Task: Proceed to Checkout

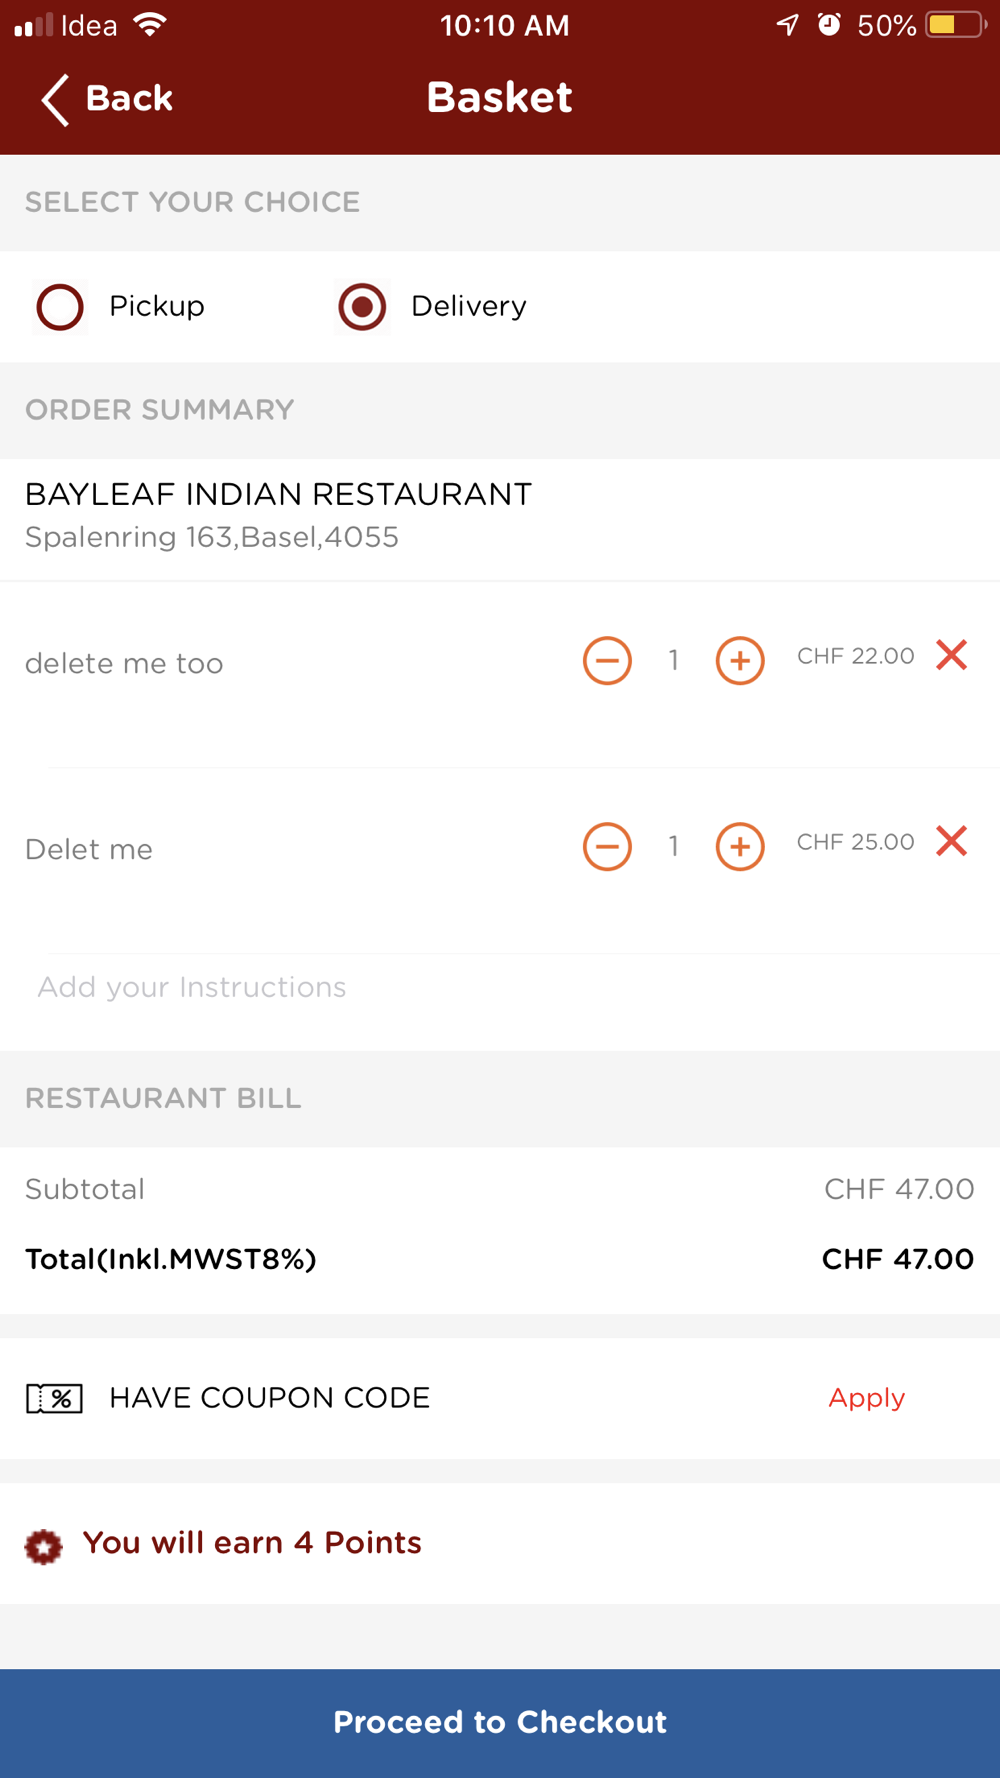Action: [500, 1722]
